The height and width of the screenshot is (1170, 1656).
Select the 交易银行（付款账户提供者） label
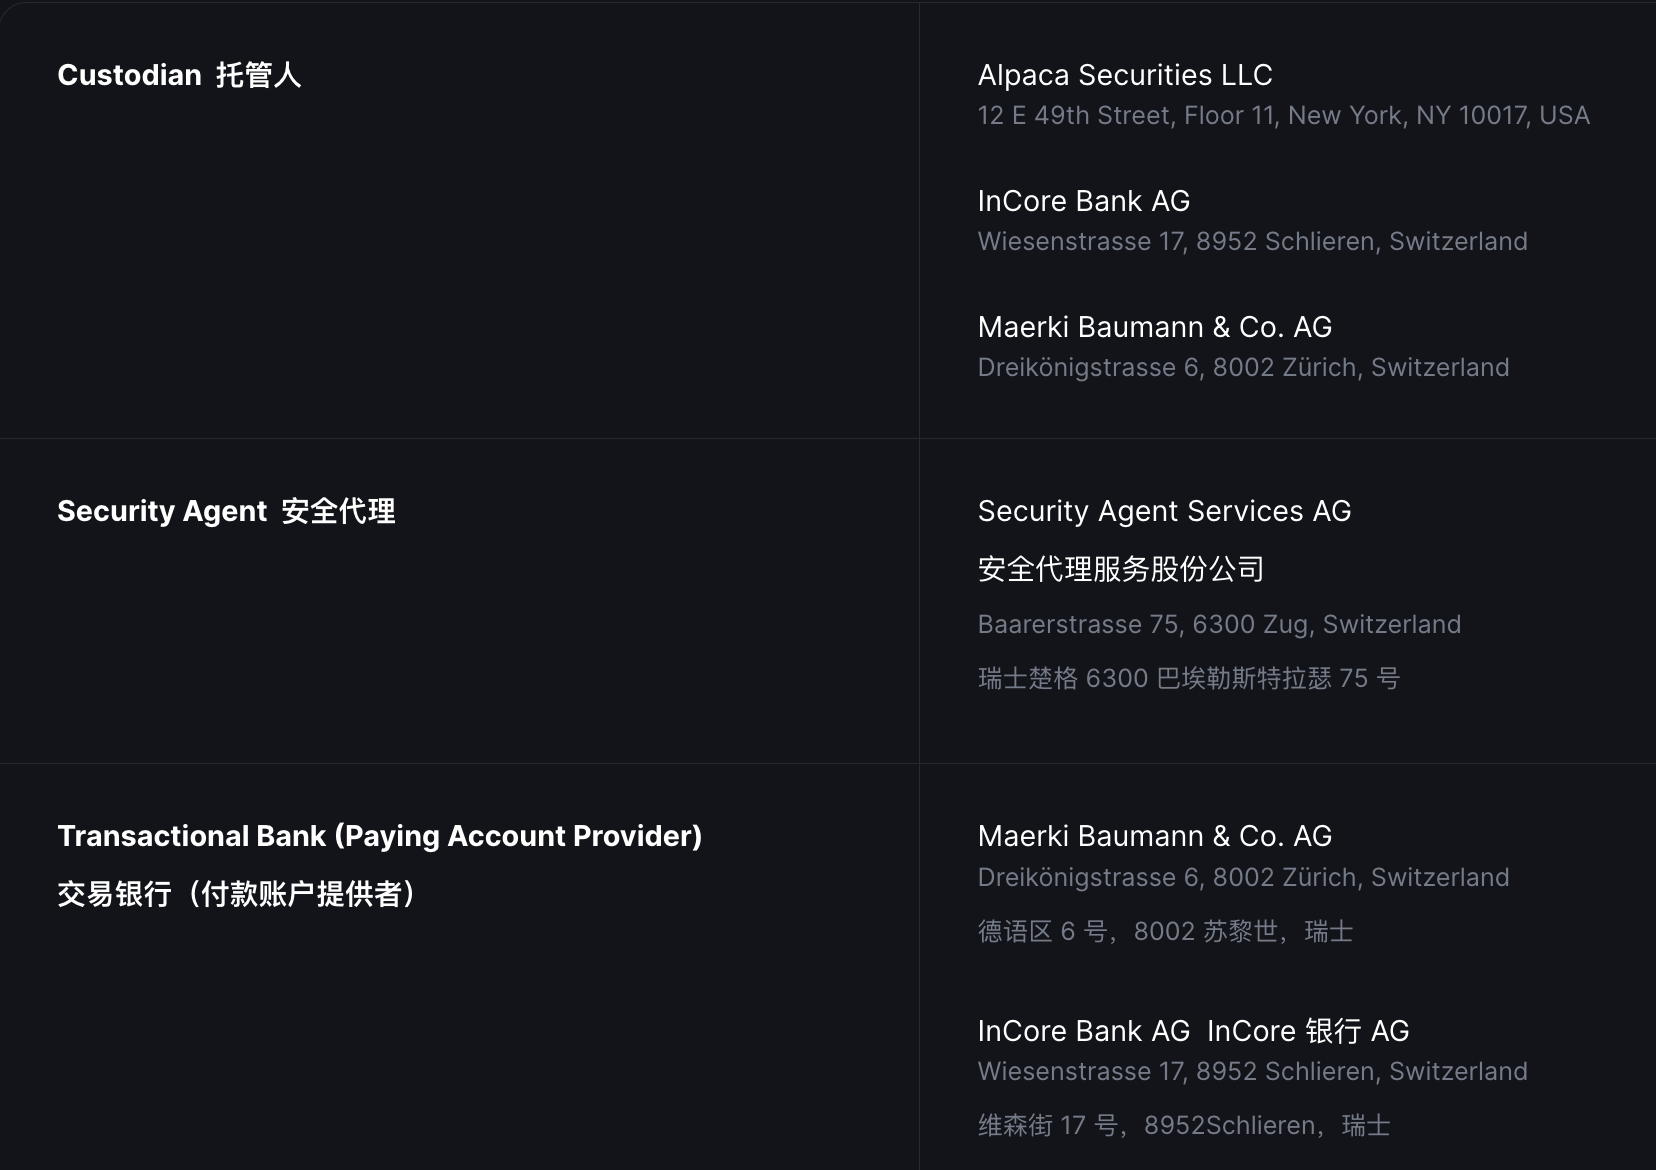pyautogui.click(x=236, y=894)
